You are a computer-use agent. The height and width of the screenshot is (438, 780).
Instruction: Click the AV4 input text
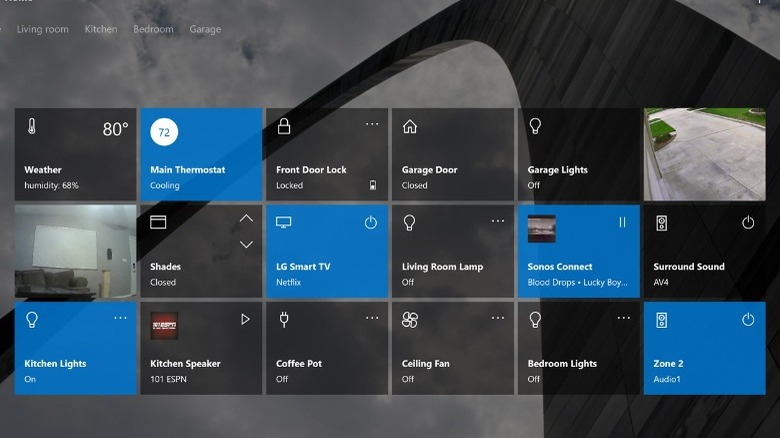coord(661,282)
